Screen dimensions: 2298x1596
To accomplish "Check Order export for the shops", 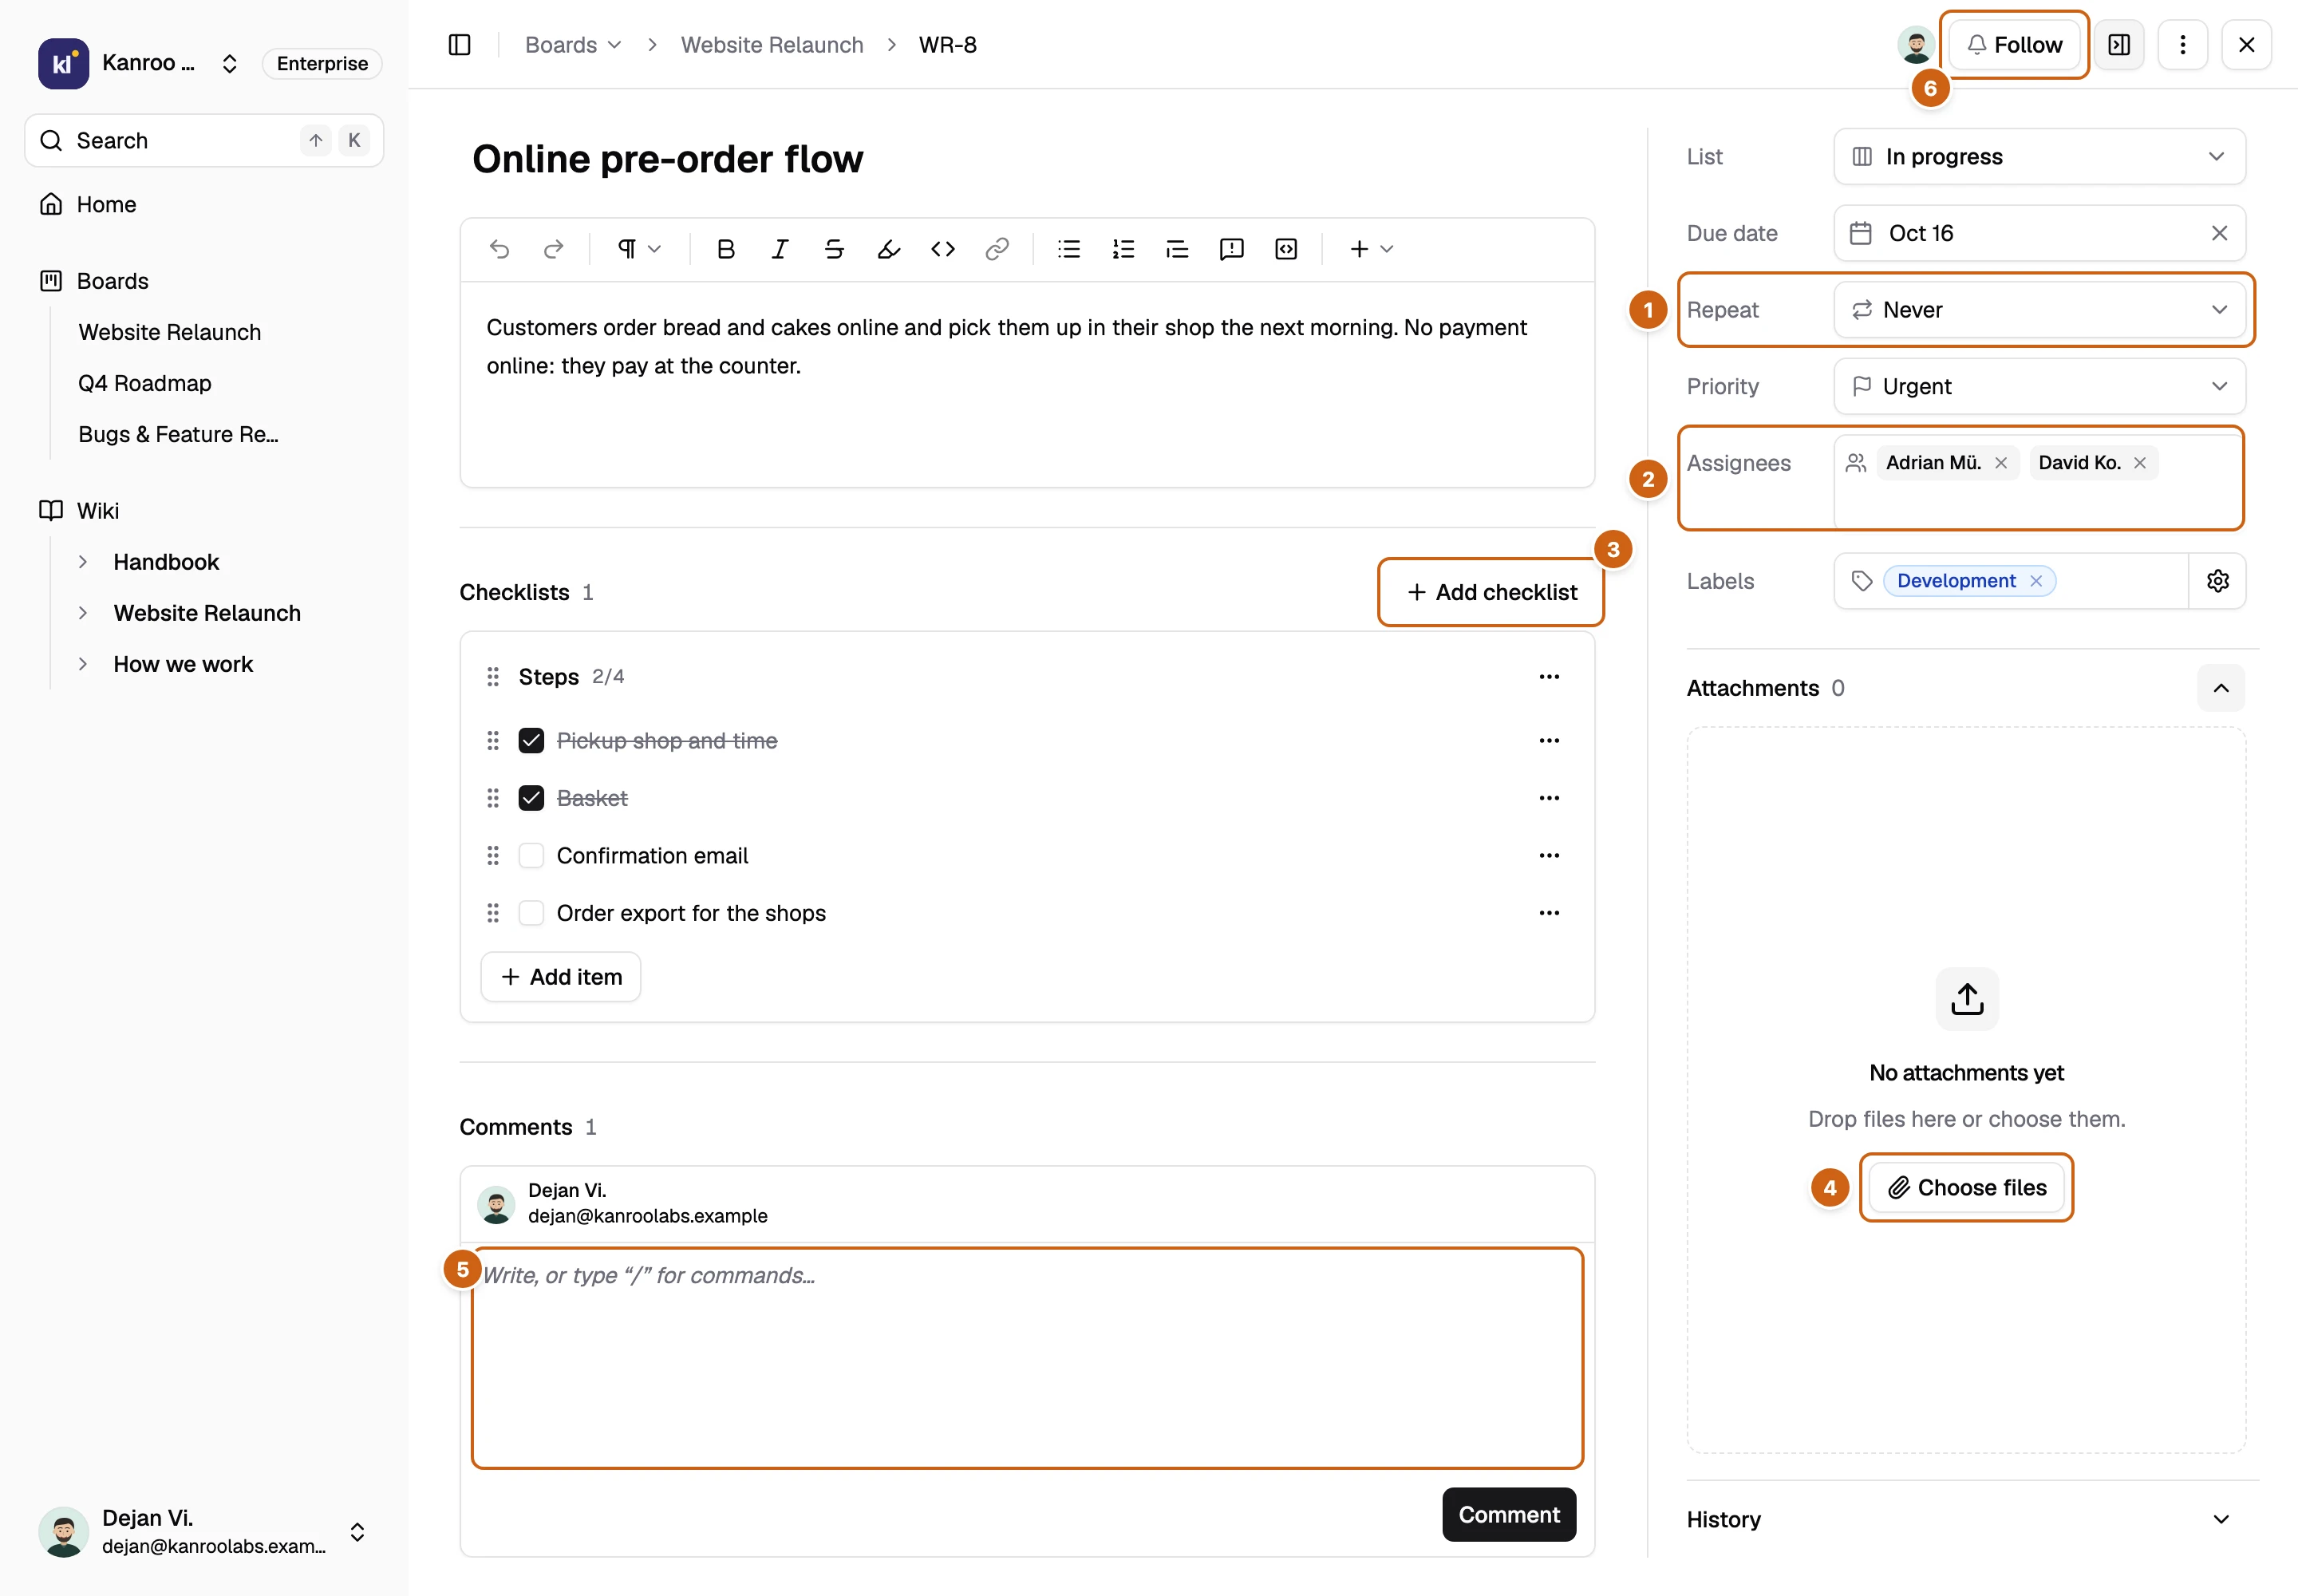I will 531,913.
